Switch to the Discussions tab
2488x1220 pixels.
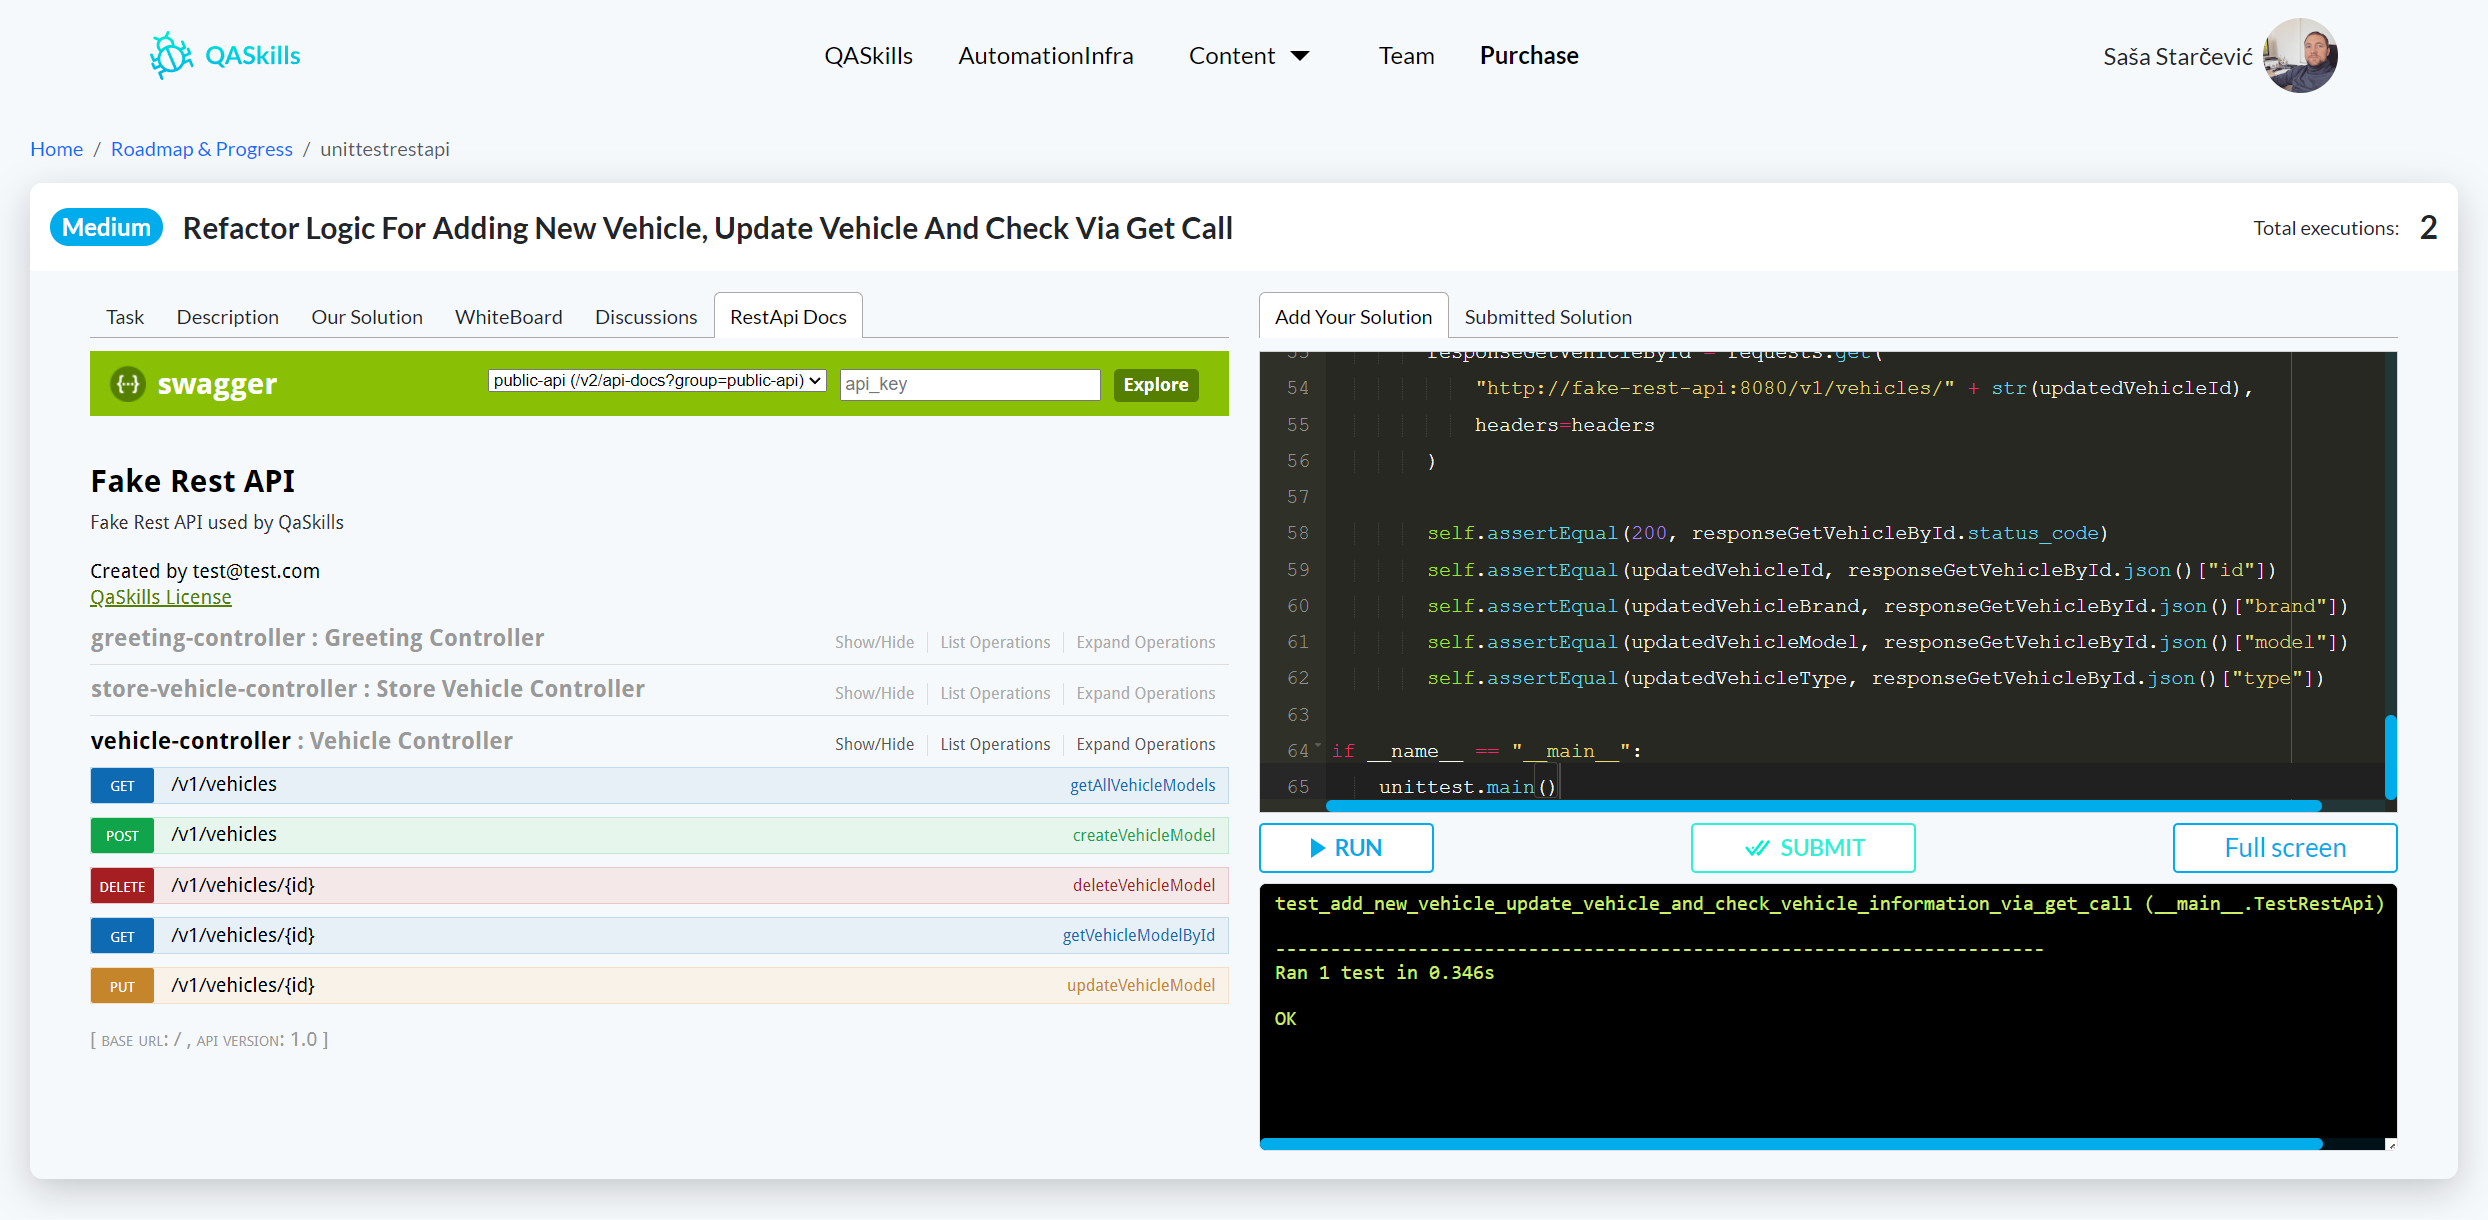coord(646,317)
